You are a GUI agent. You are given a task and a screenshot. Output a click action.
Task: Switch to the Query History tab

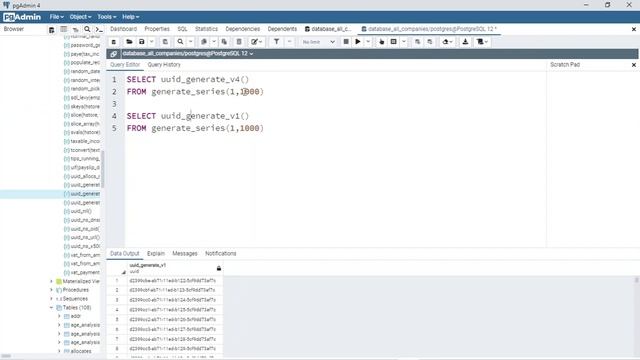point(164,64)
